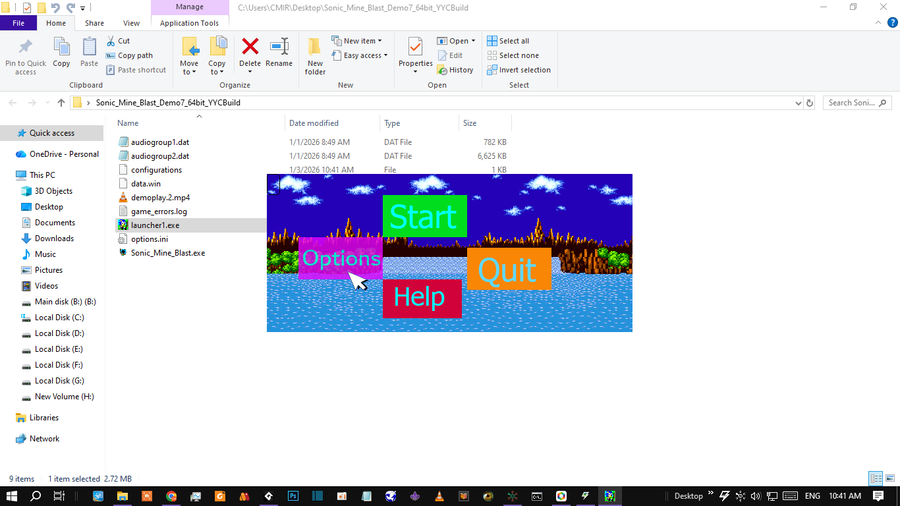The height and width of the screenshot is (506, 900).
Task: Open Downloads folder in sidebar
Action: [54, 238]
